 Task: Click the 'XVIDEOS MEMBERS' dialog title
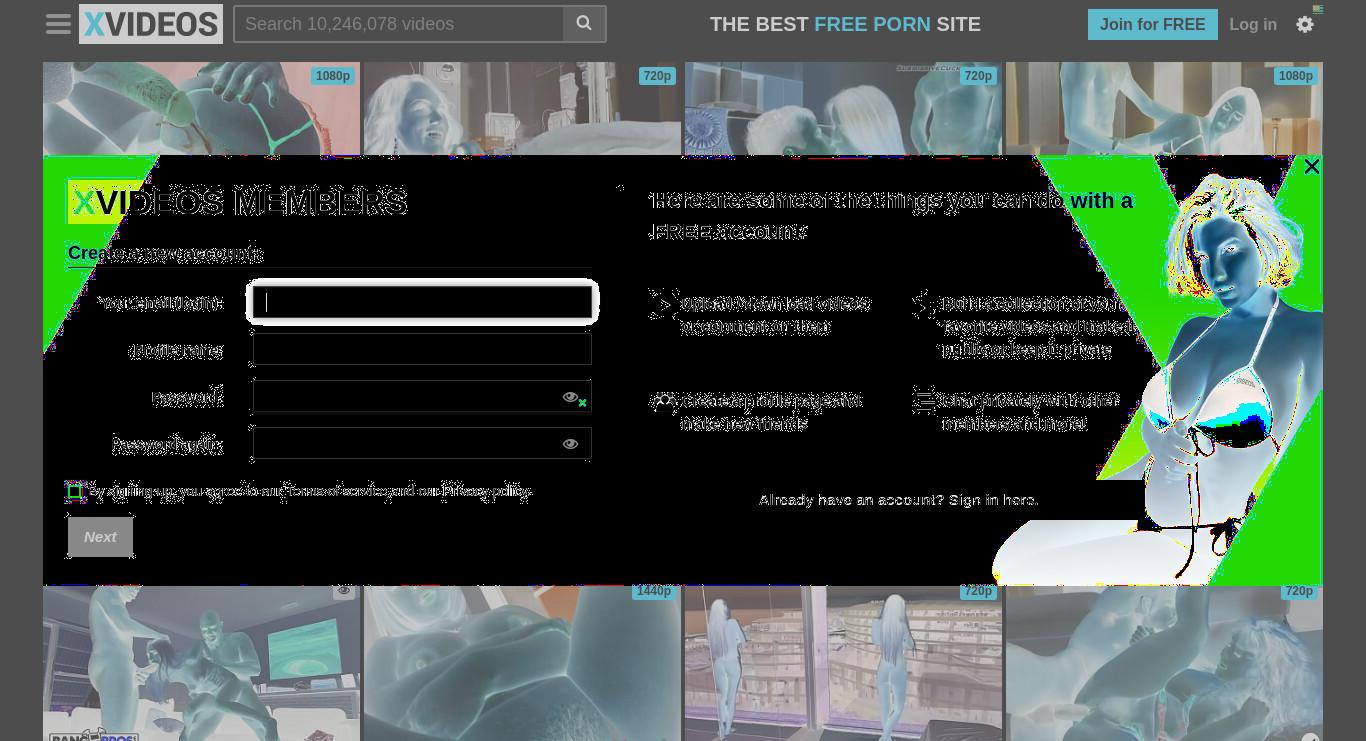[x=238, y=202]
